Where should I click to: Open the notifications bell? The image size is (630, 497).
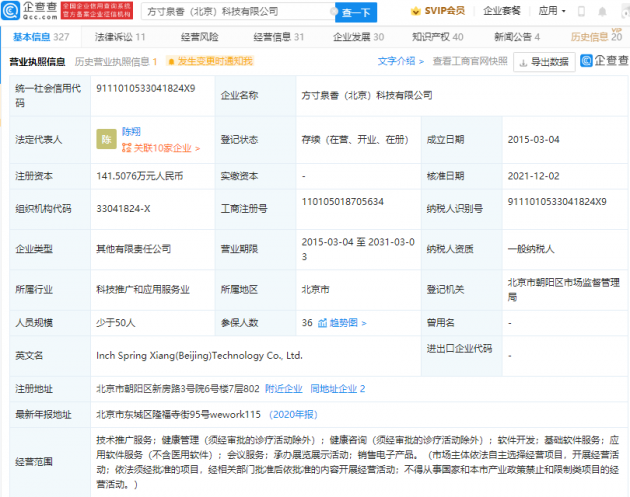pos(602,11)
